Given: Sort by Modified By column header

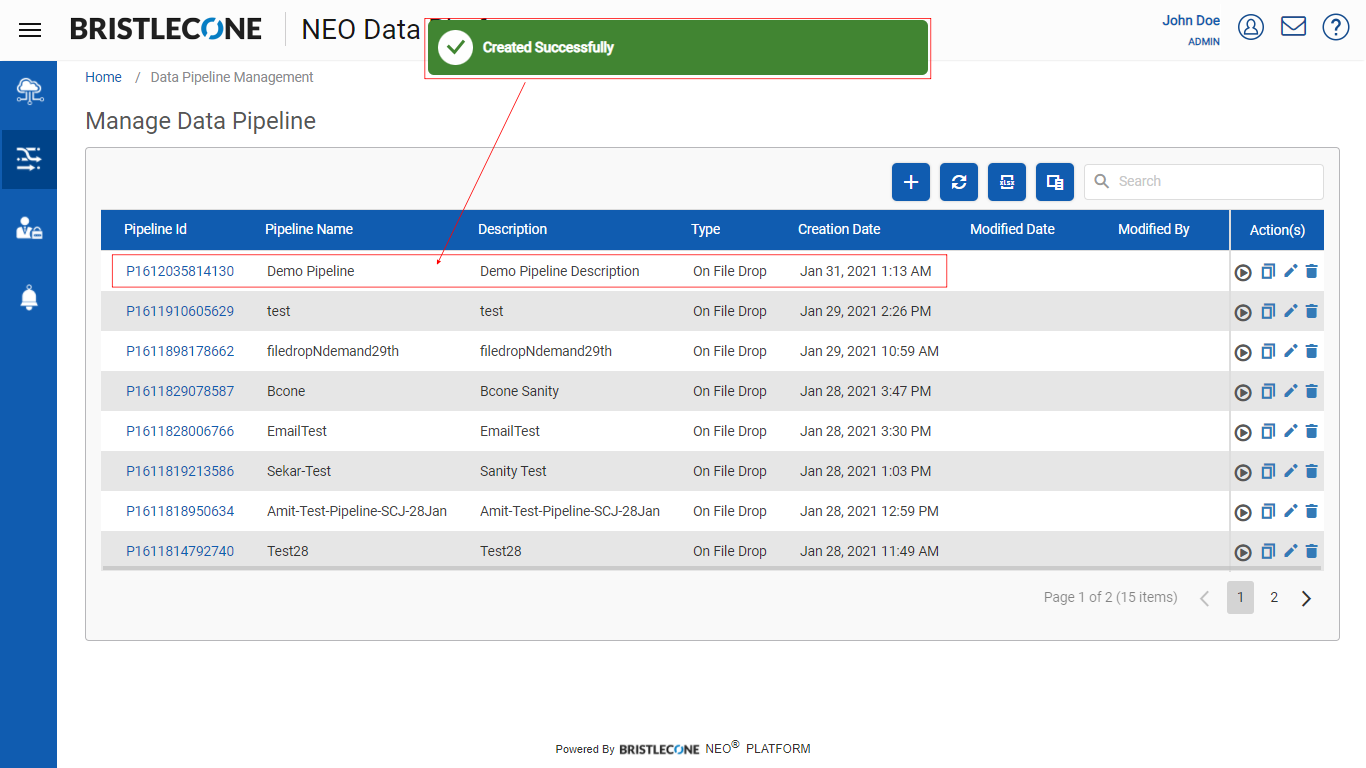Looking at the screenshot, I should coord(1153,229).
